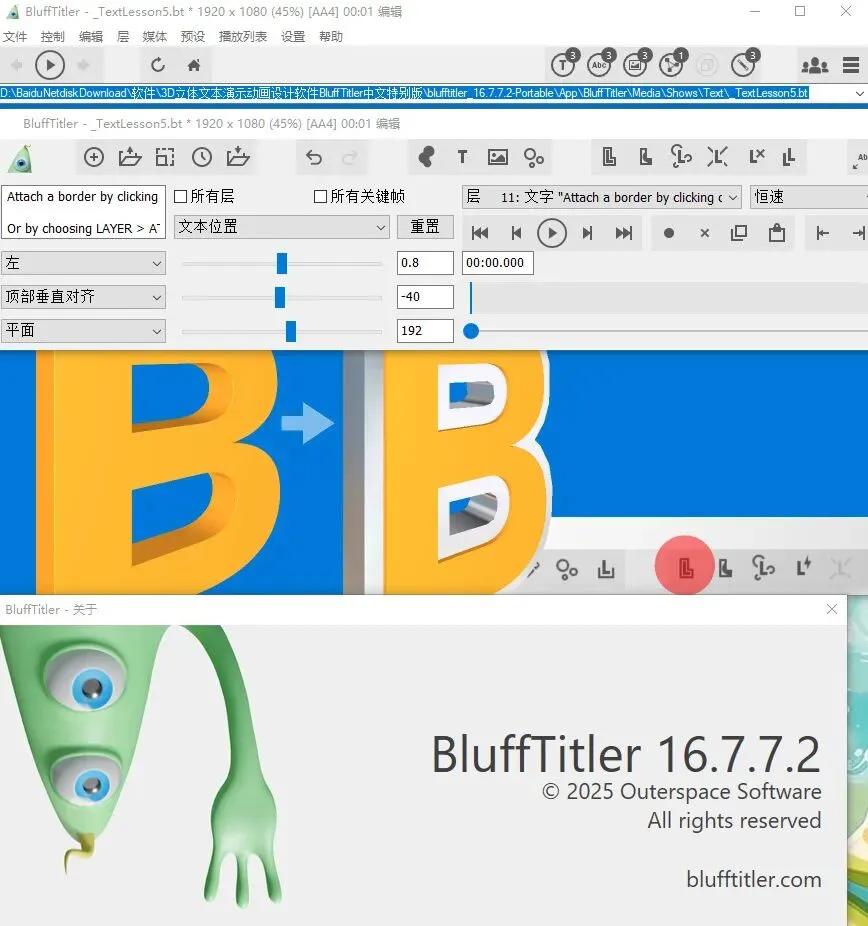Screen dimensions: 868x926
Task: Click the Ab resize icon at the toolbar edge
Action: pos(859,161)
